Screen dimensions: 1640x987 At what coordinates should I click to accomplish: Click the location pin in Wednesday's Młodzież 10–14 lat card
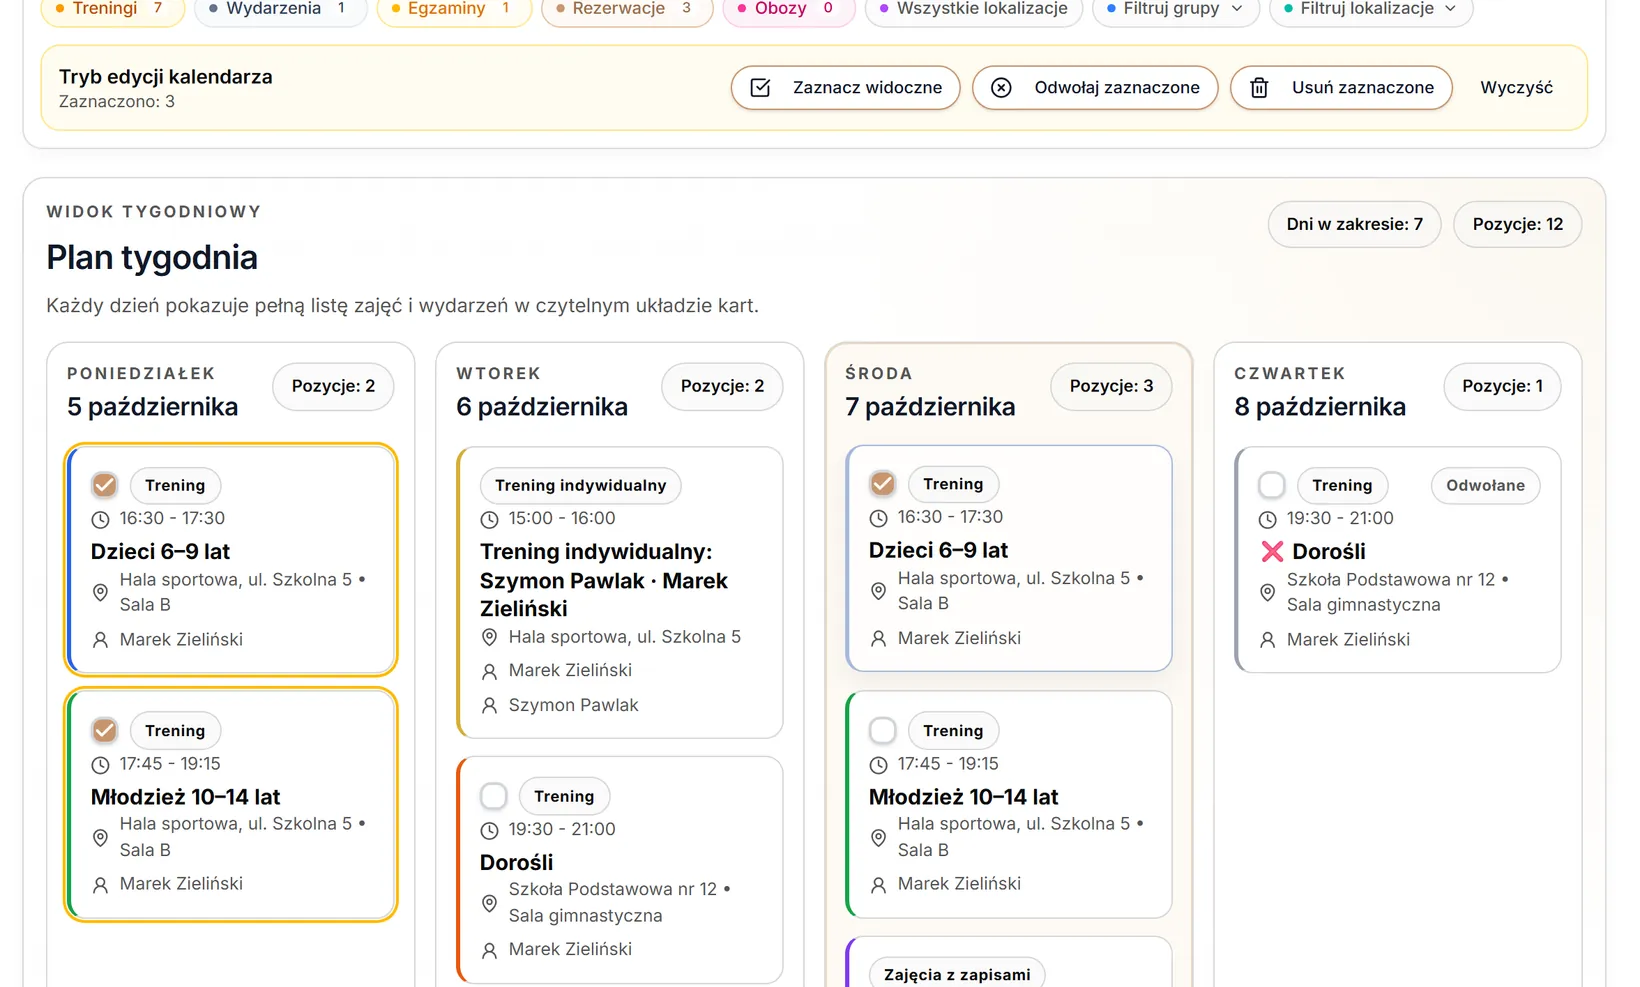click(878, 837)
